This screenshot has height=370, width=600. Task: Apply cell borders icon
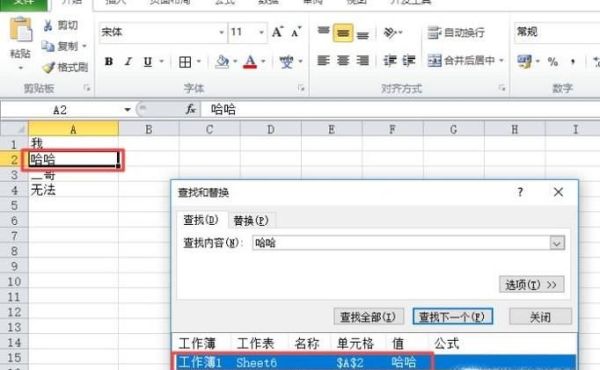(x=185, y=62)
